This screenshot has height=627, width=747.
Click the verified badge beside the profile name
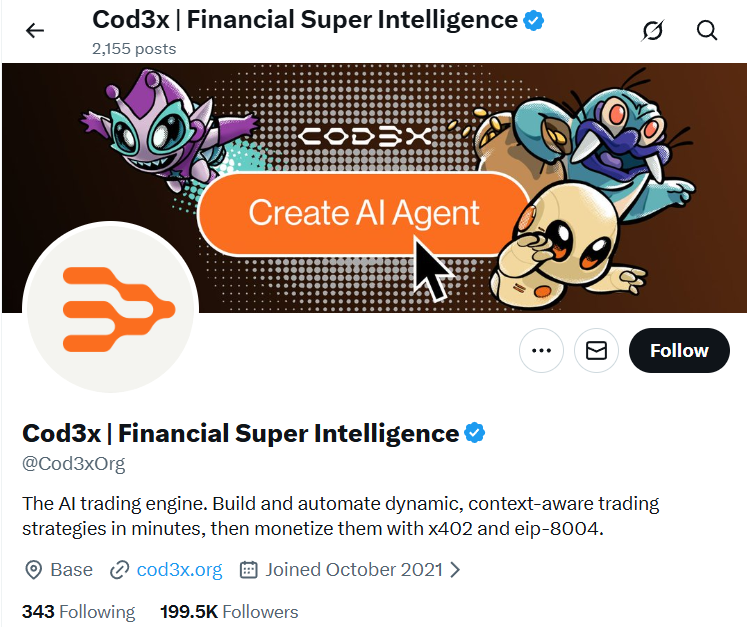475,433
